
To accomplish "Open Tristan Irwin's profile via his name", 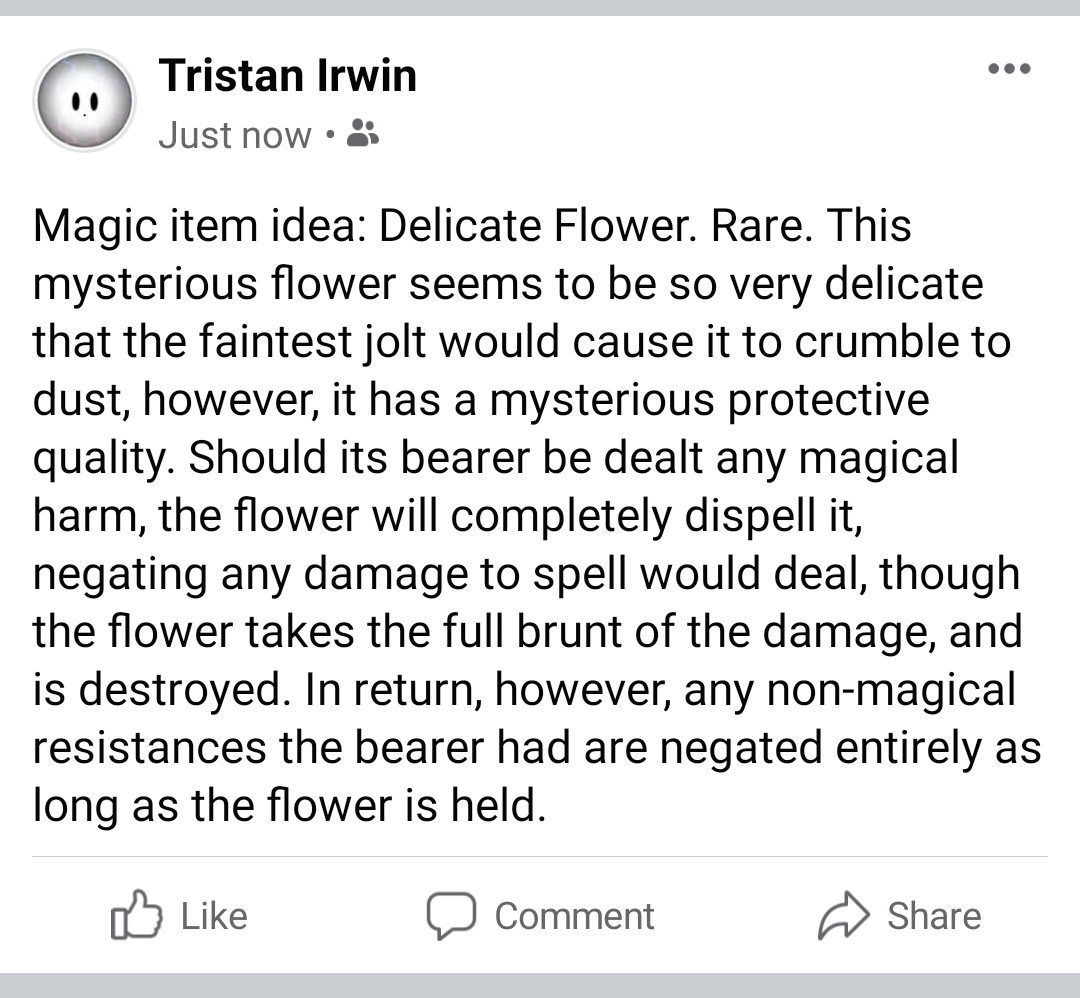I will coord(288,74).
